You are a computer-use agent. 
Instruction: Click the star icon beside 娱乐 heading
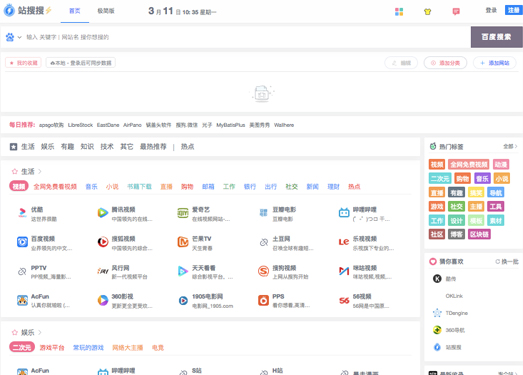[x=15, y=332]
